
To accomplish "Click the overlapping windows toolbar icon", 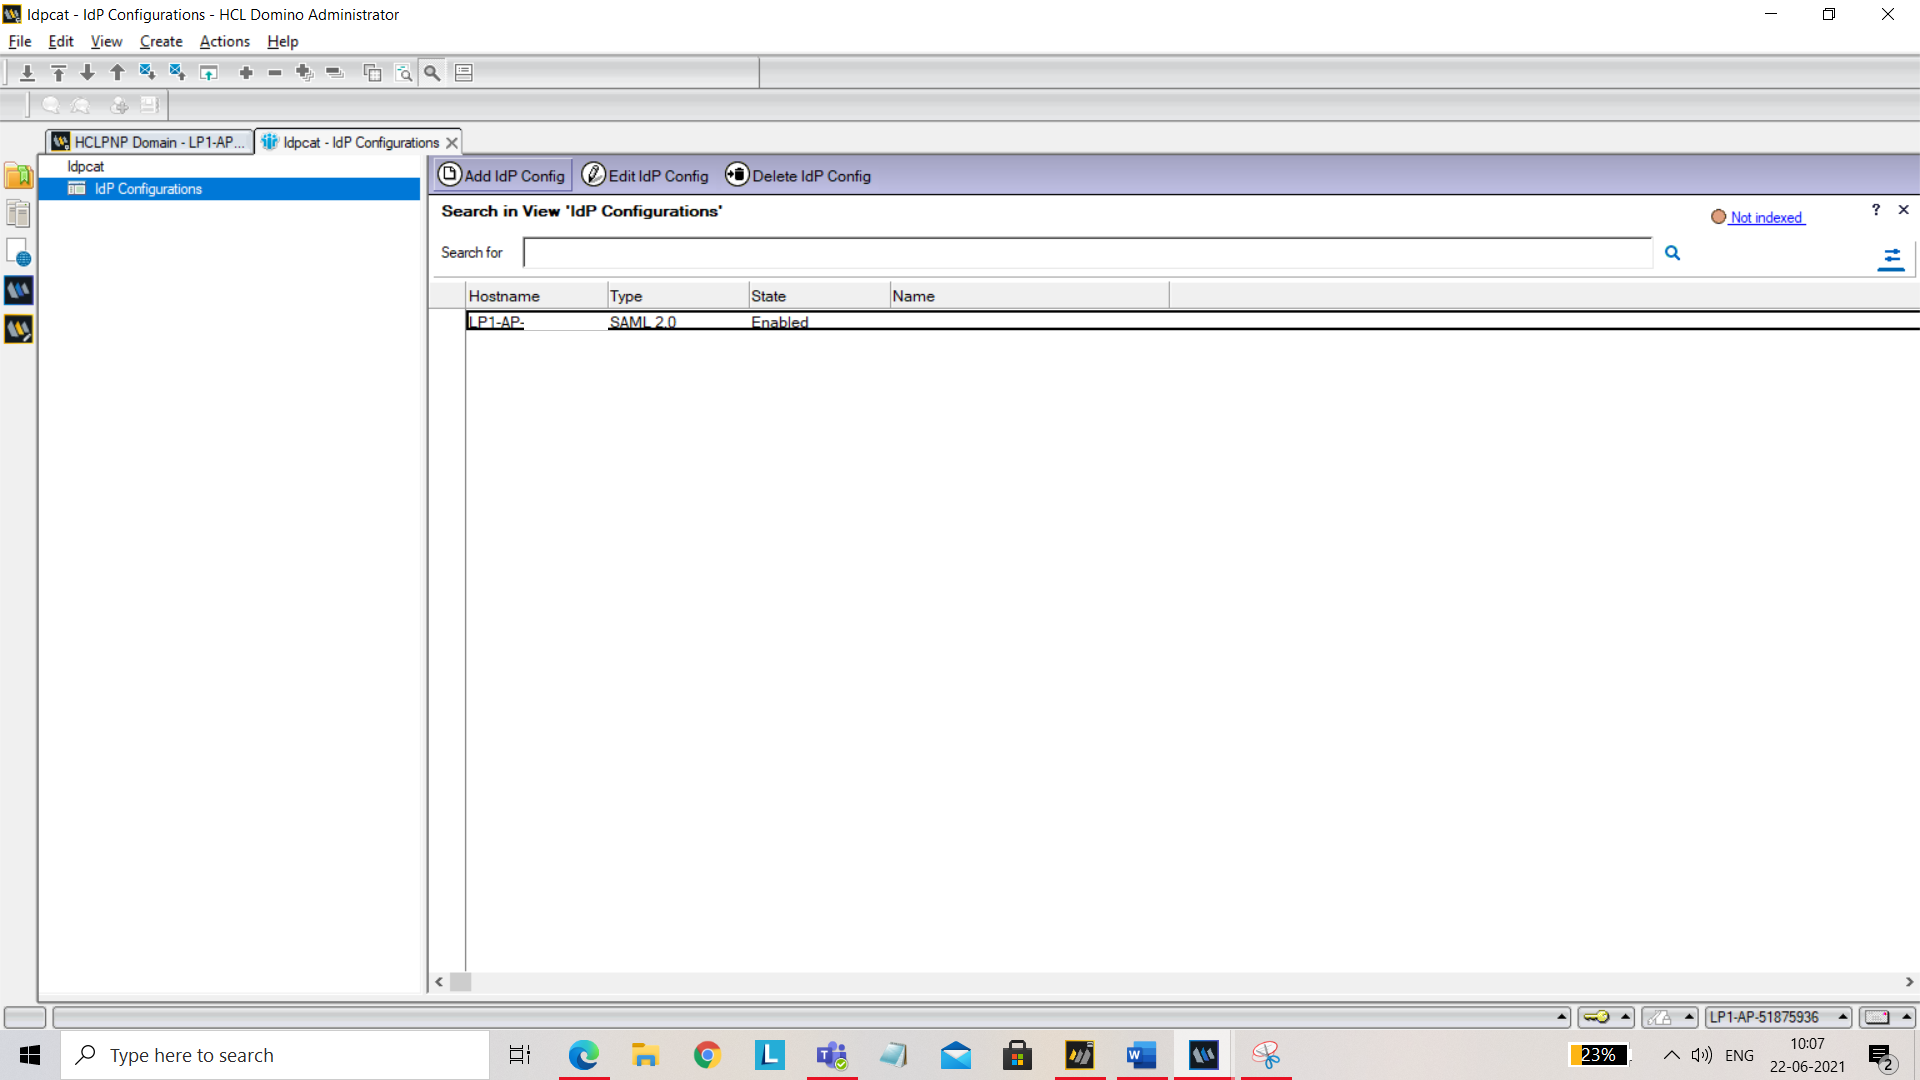I will point(373,72).
